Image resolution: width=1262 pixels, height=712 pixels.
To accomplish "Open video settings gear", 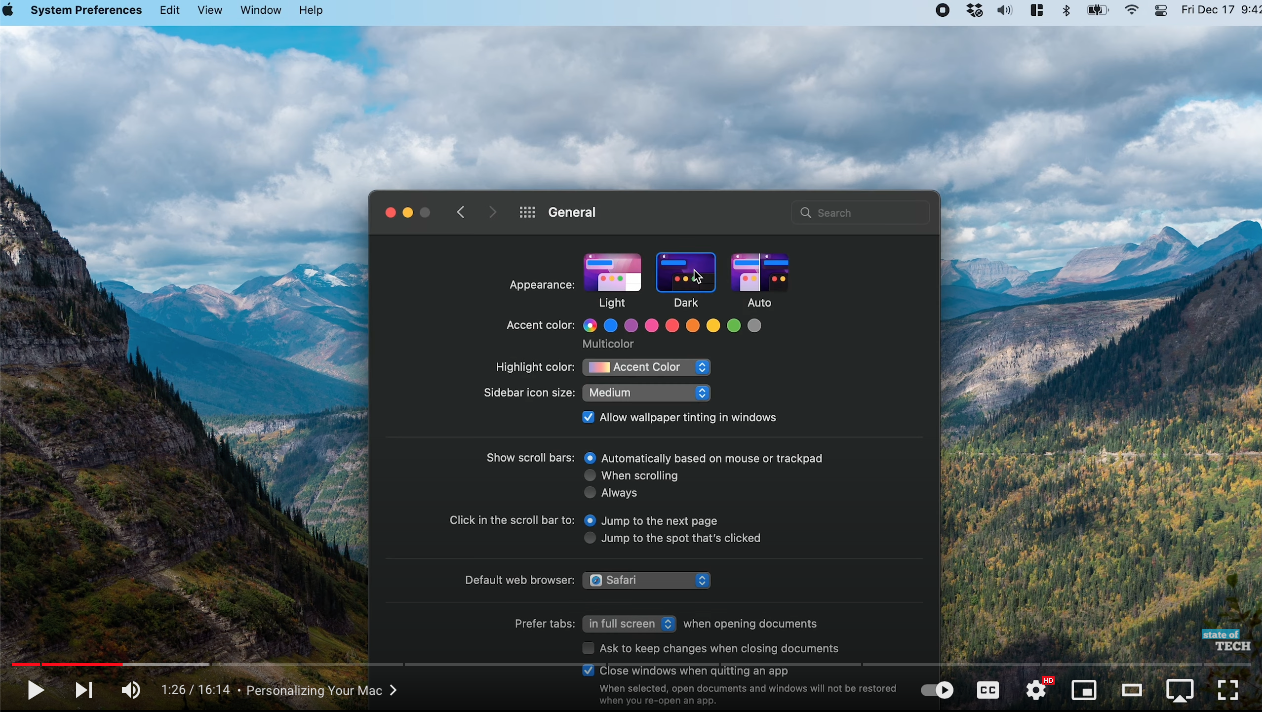I will [1036, 690].
